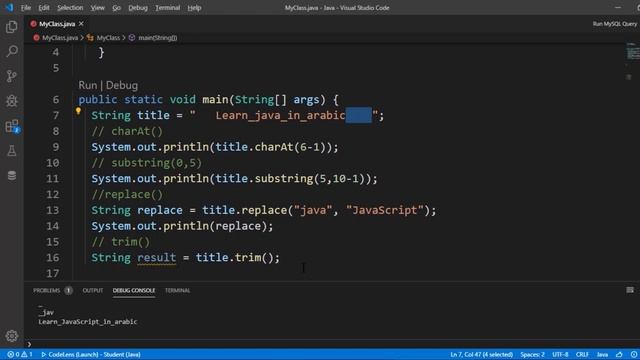The width and height of the screenshot is (640, 360).
Task: Open the Debug menu
Action: [x=138, y=7]
